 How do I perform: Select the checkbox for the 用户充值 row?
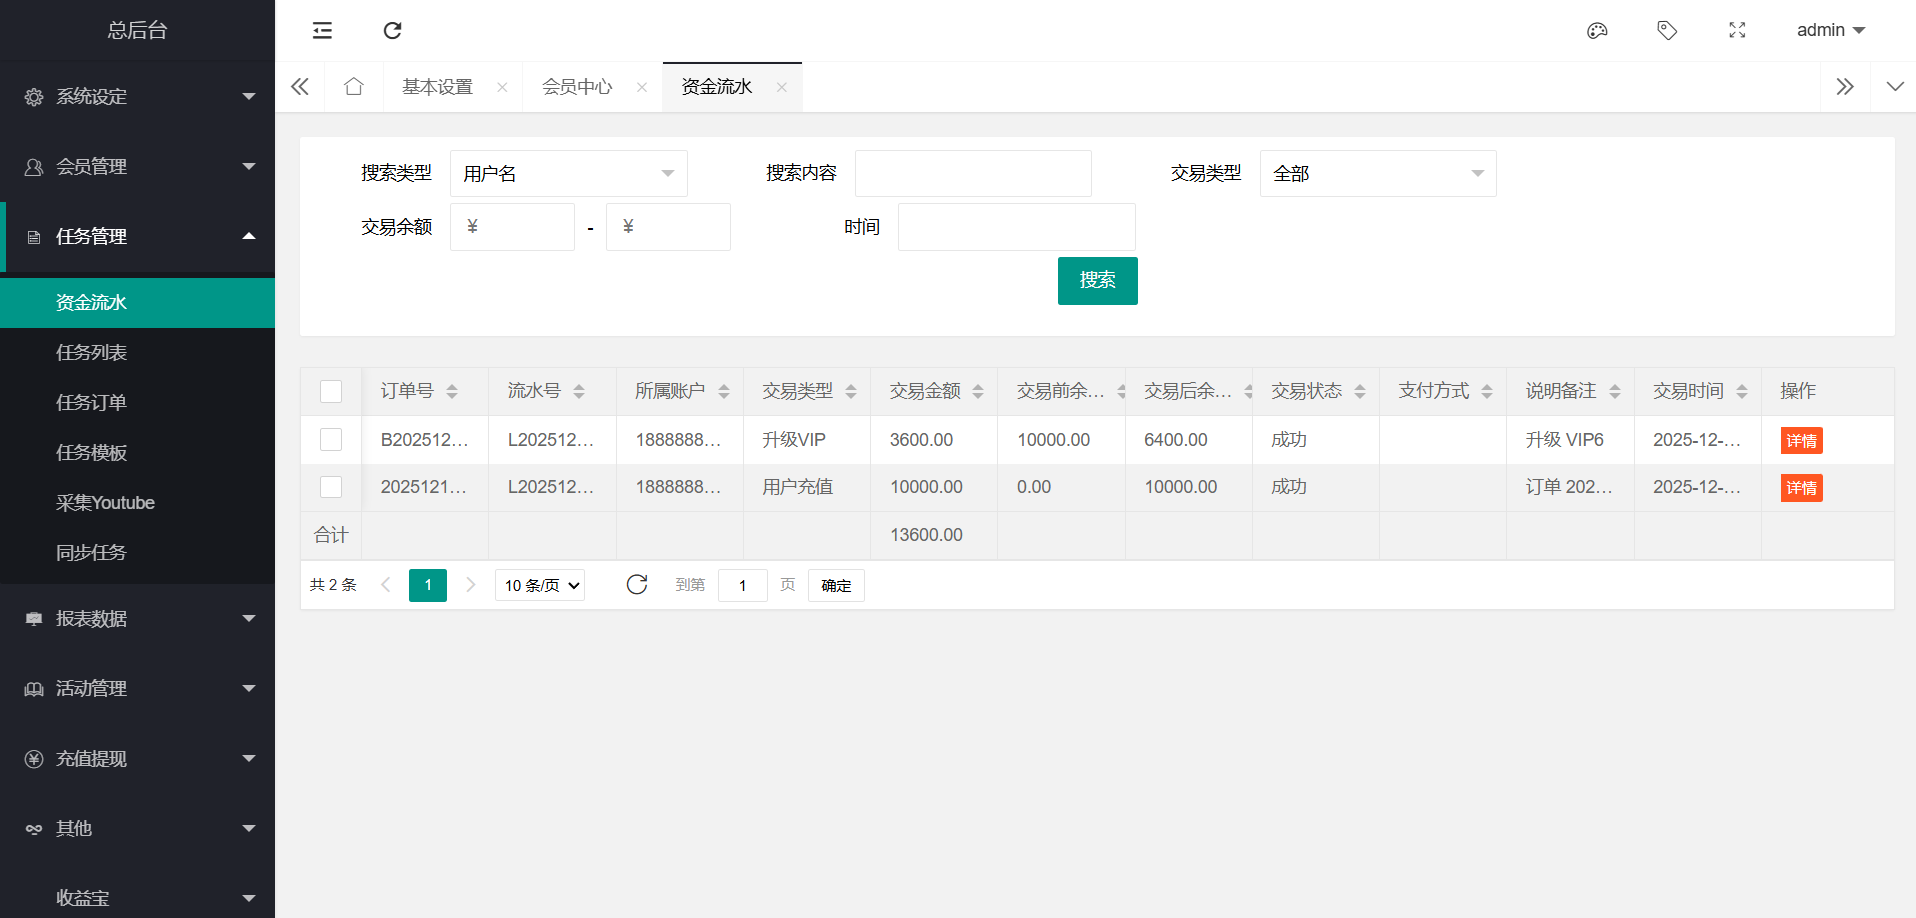331,487
